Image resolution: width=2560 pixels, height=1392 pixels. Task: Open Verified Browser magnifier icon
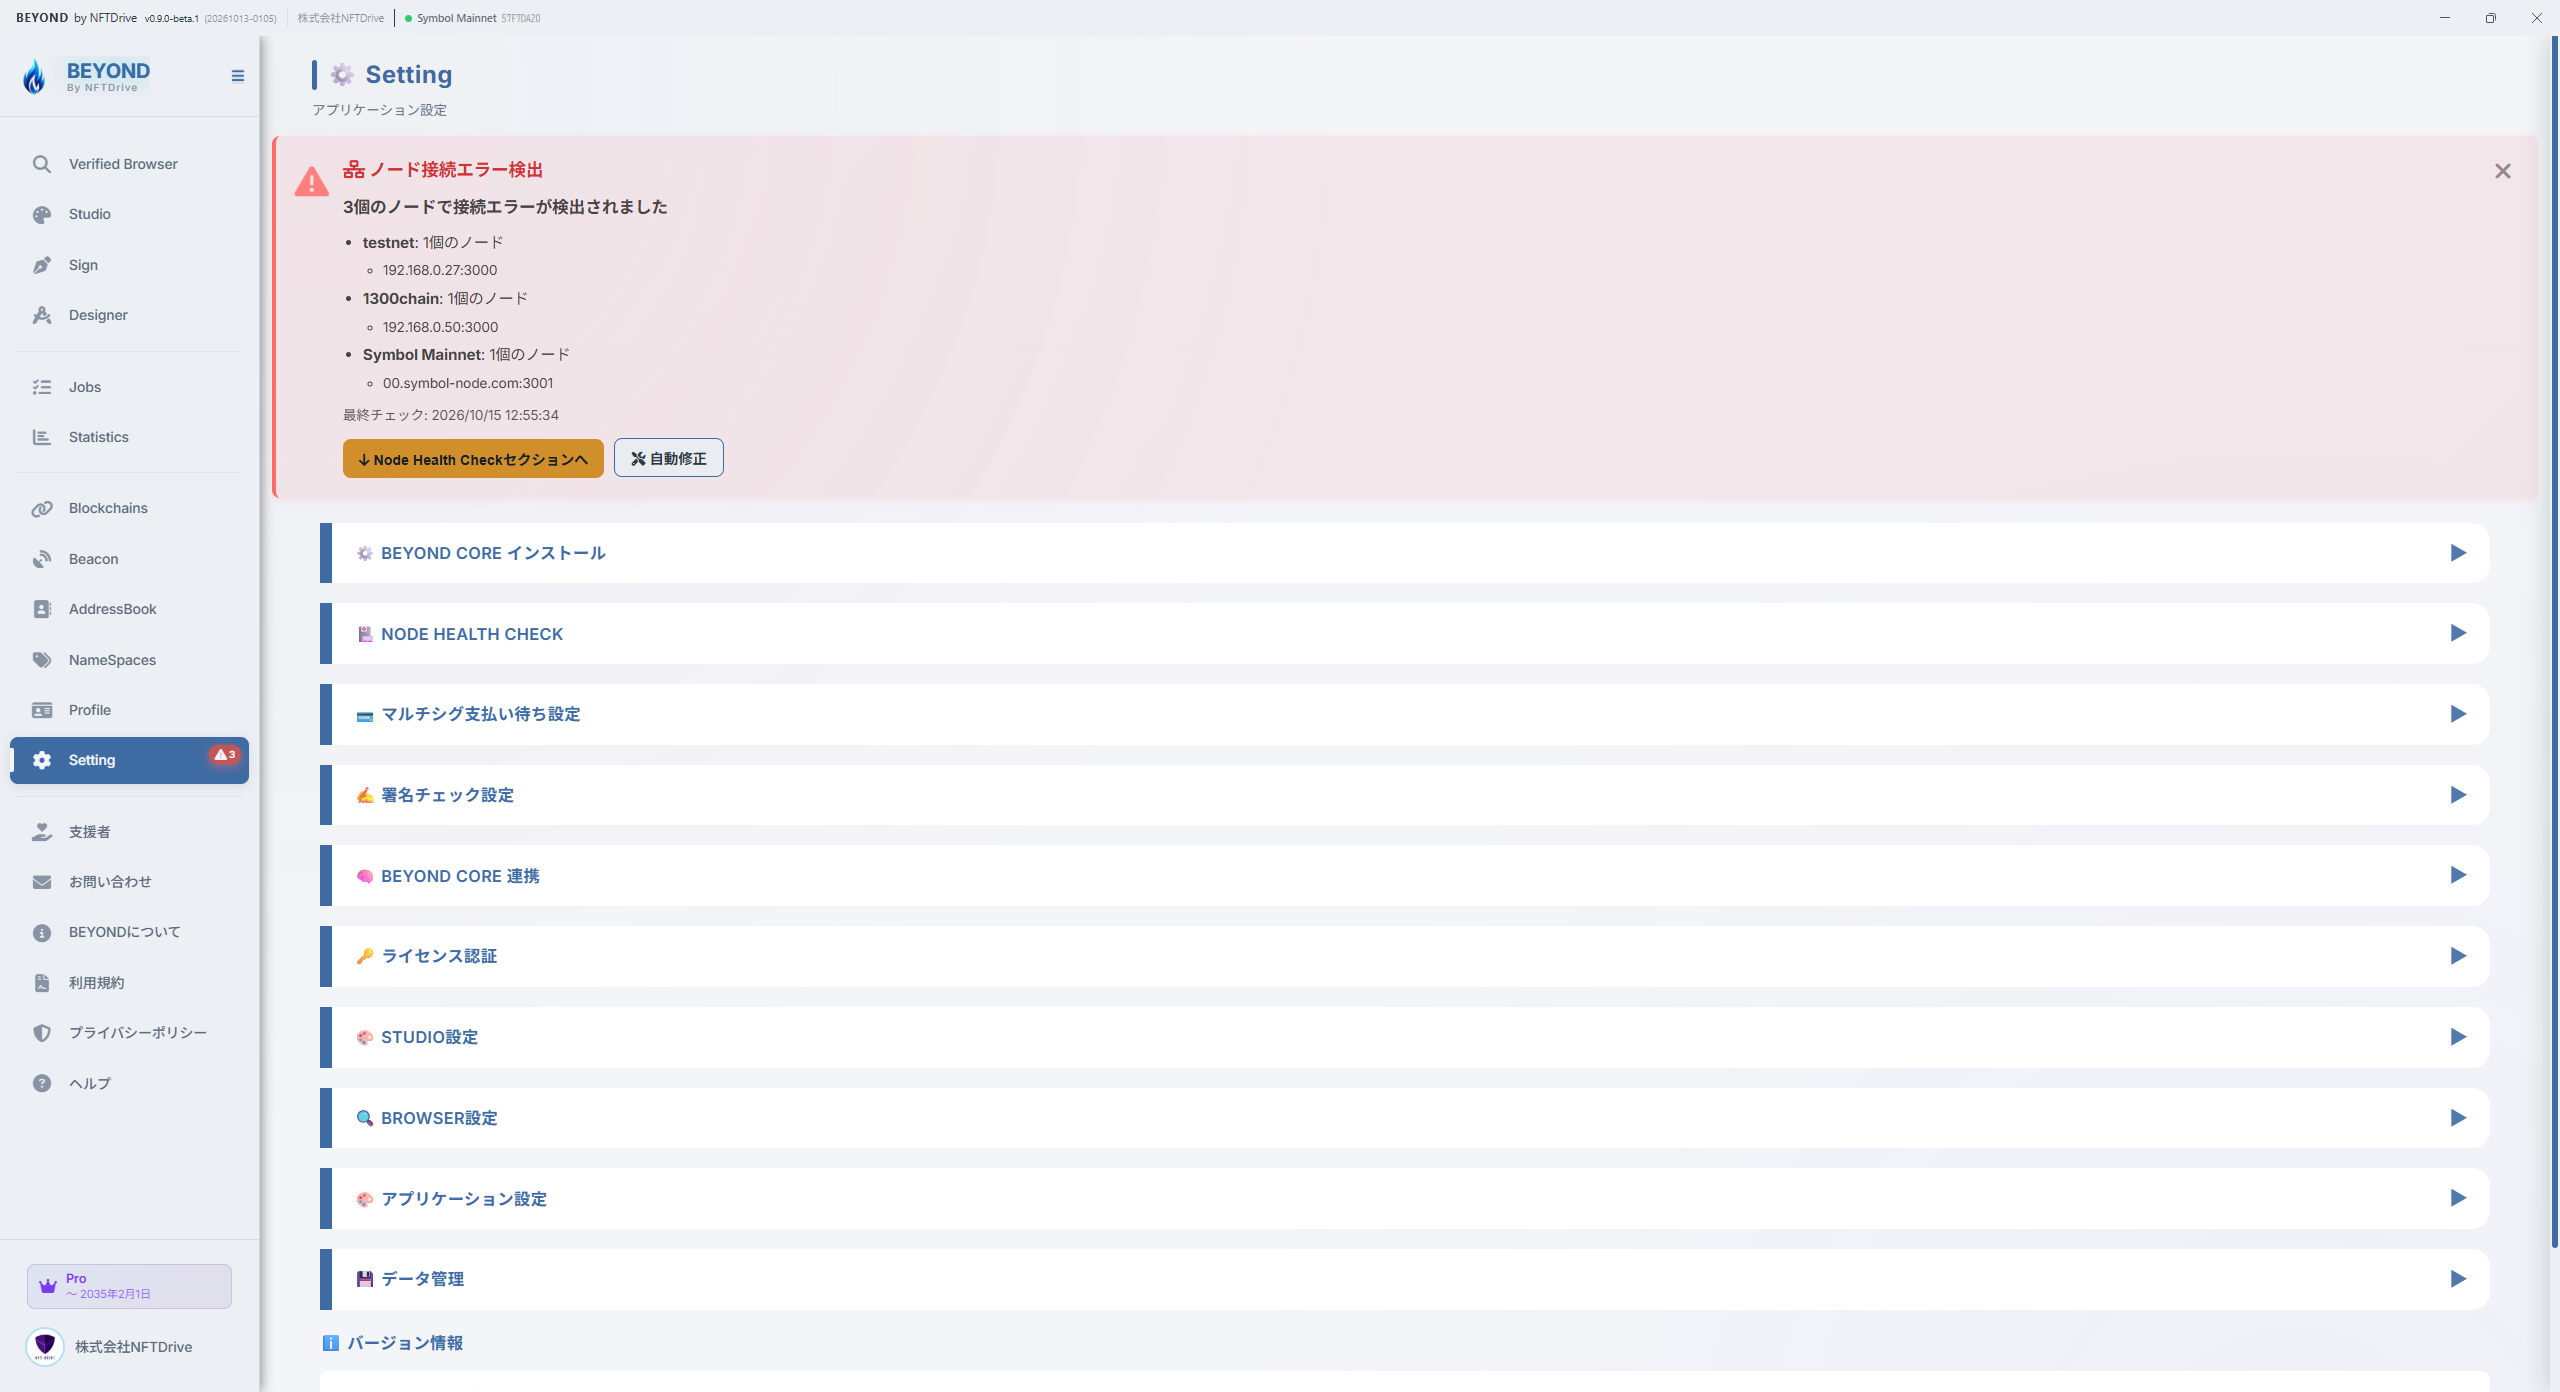pos(41,164)
